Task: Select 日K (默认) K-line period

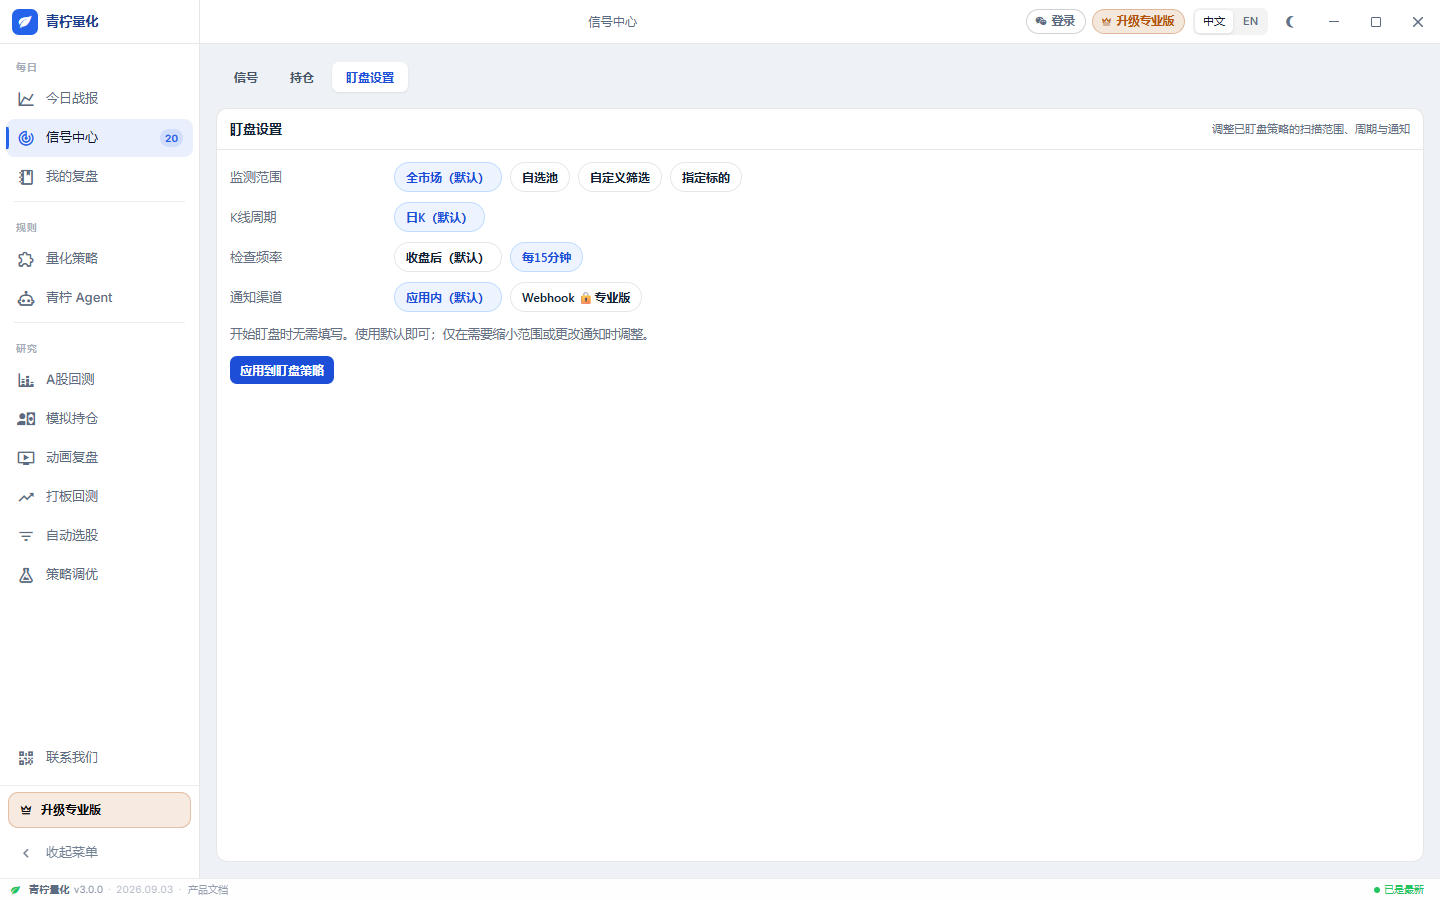Action: tap(439, 218)
